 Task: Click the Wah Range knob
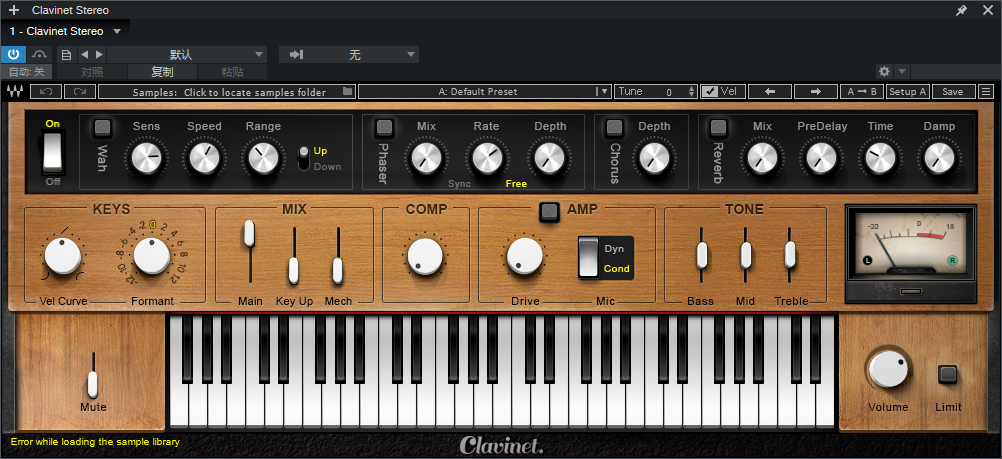263,157
